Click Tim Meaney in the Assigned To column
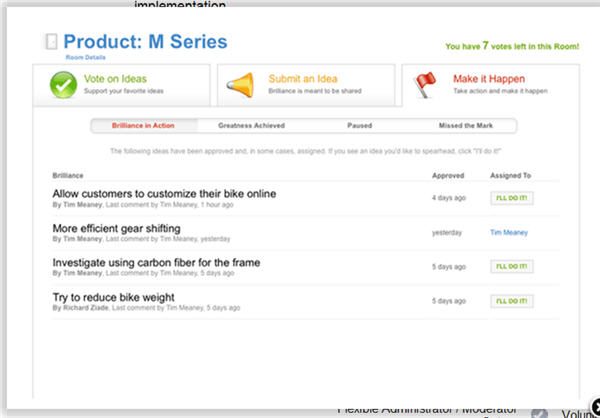Viewport: 600px width, 418px height. pos(508,232)
